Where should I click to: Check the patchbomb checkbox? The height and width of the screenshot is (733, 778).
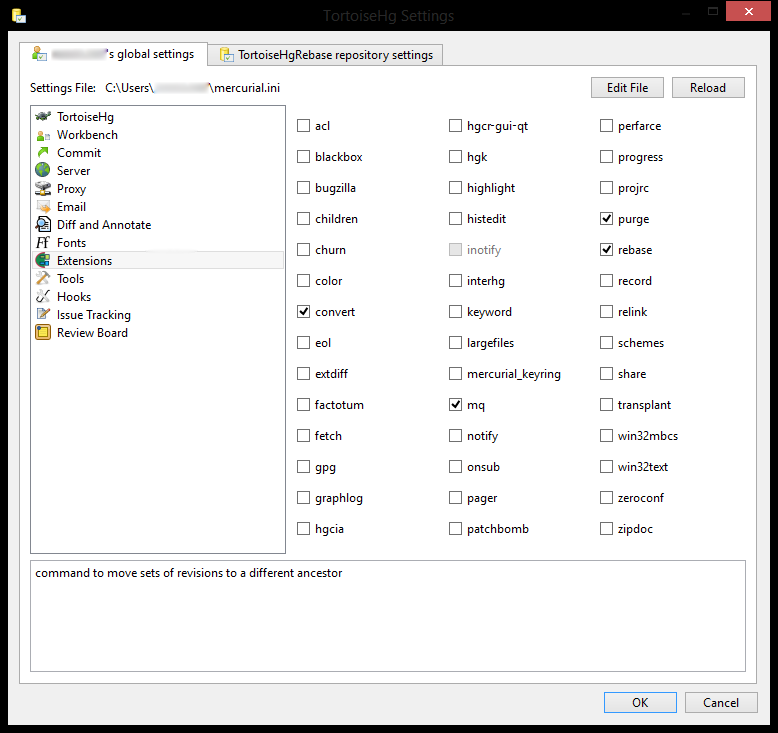(x=455, y=529)
